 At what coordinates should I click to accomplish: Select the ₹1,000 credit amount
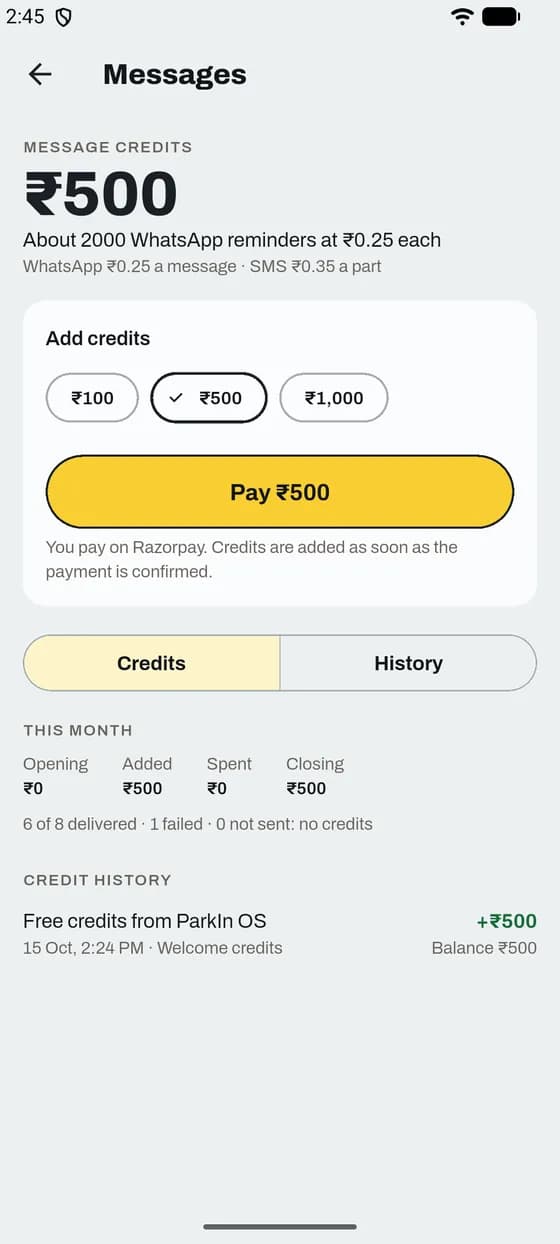(334, 398)
